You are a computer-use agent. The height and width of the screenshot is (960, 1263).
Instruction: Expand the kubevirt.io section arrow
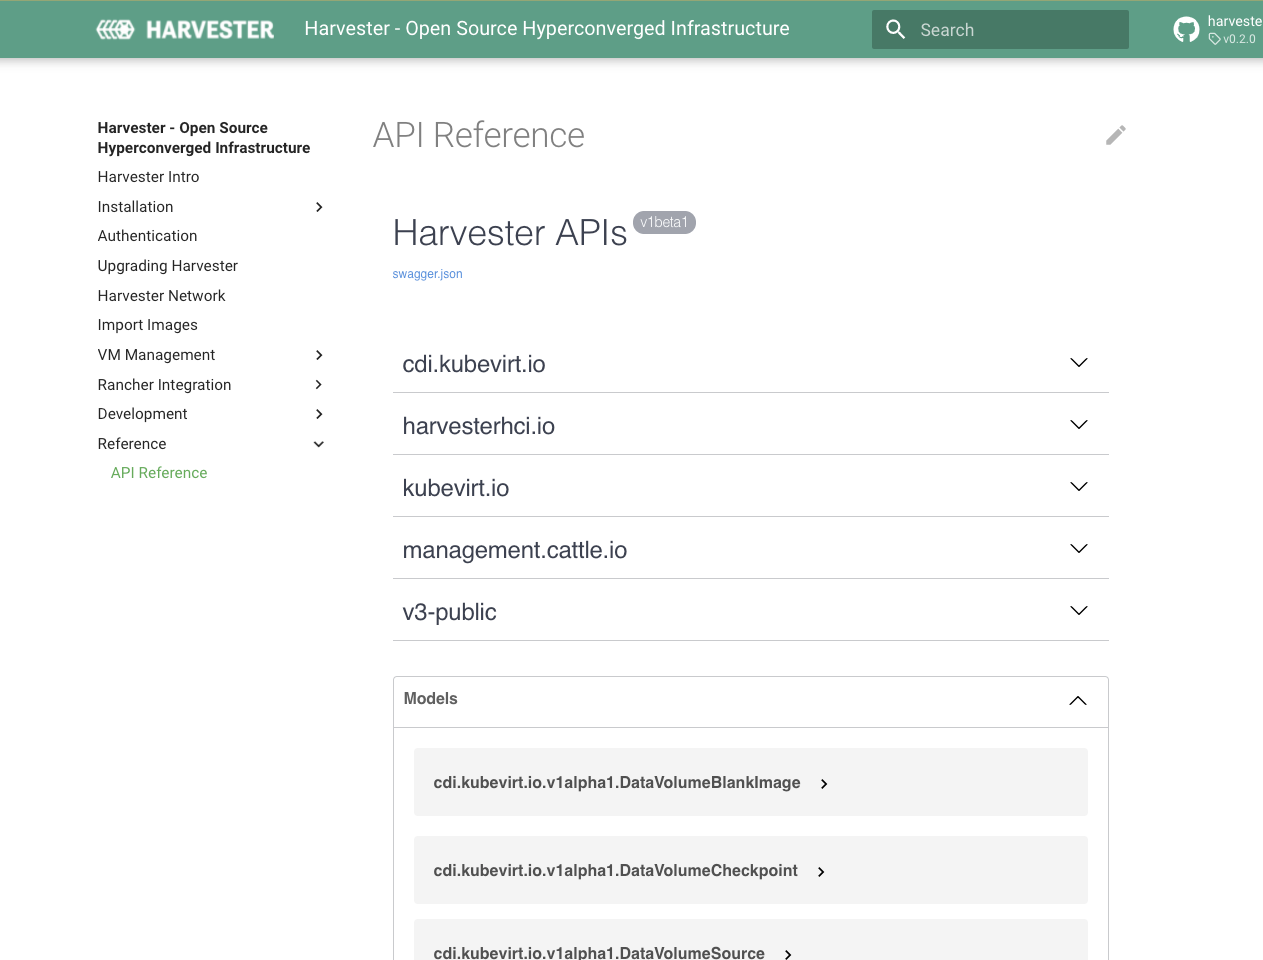(1079, 487)
